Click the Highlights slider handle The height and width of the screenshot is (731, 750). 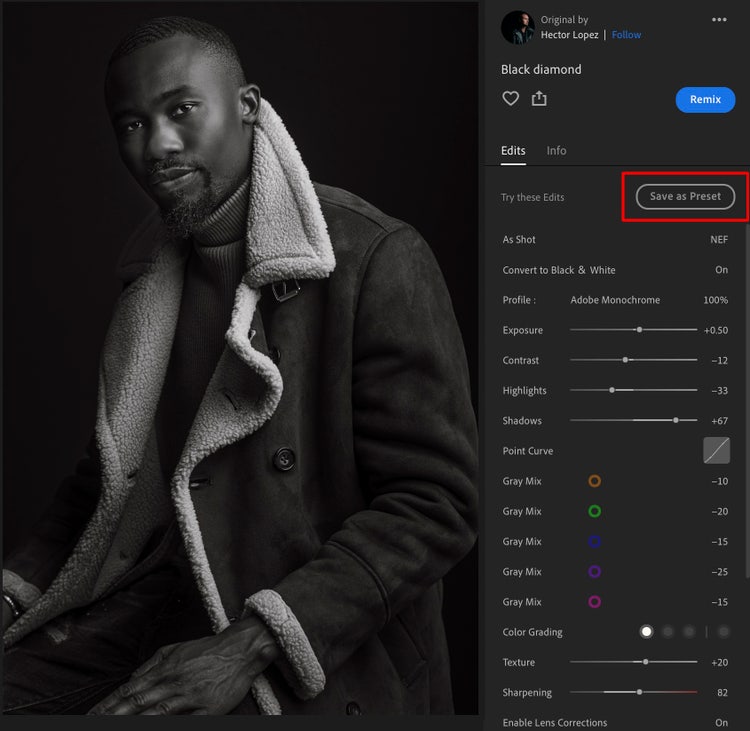pos(612,390)
